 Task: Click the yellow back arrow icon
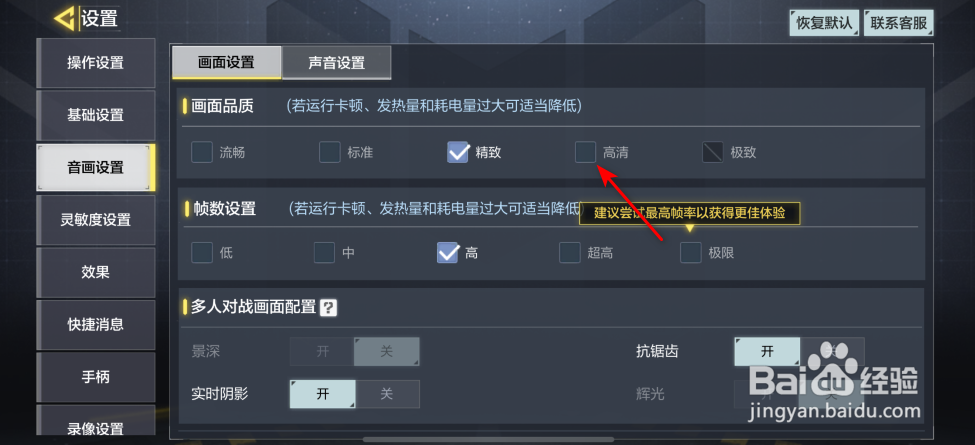64,19
